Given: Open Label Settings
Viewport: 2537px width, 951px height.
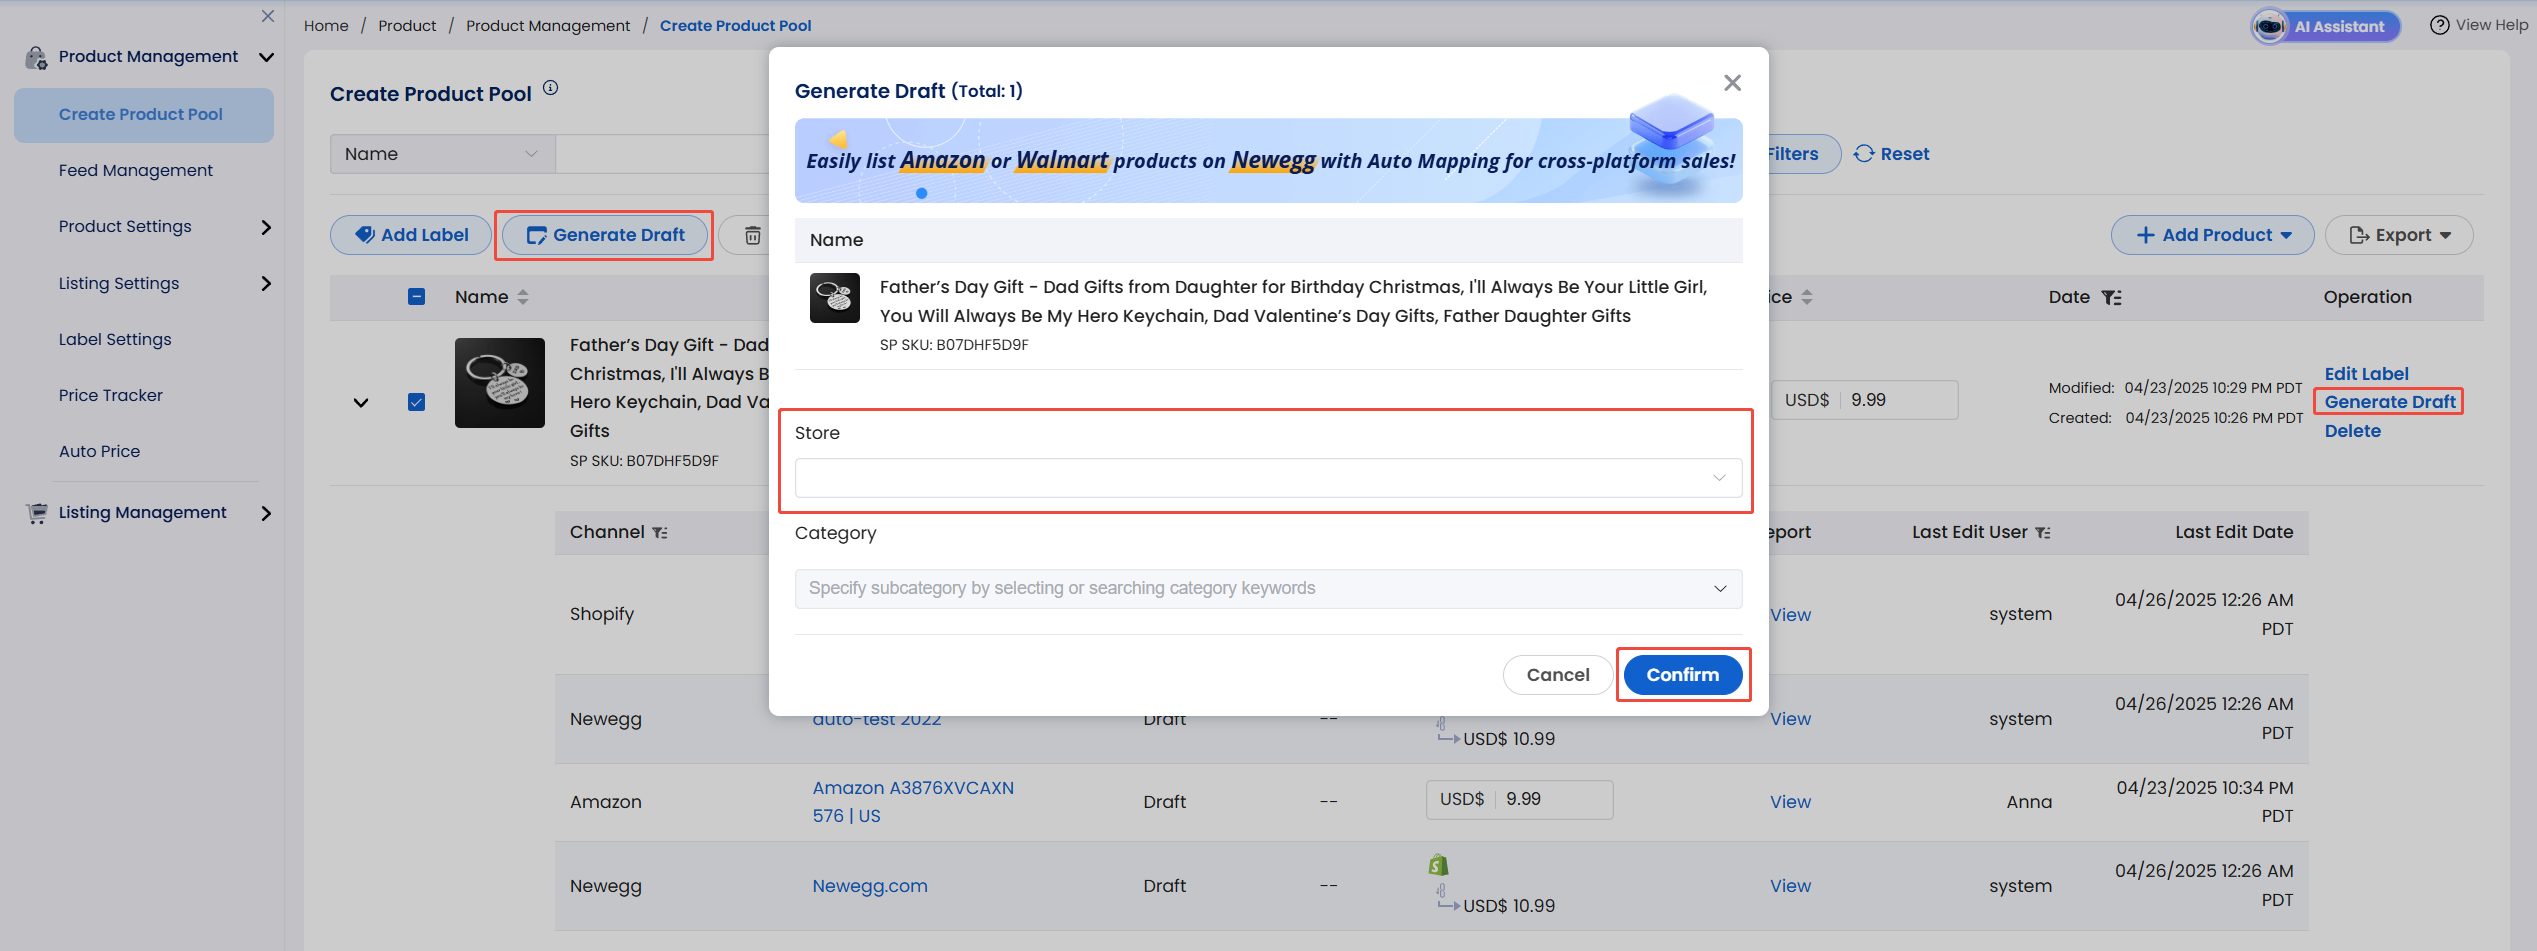Looking at the screenshot, I should (x=115, y=340).
